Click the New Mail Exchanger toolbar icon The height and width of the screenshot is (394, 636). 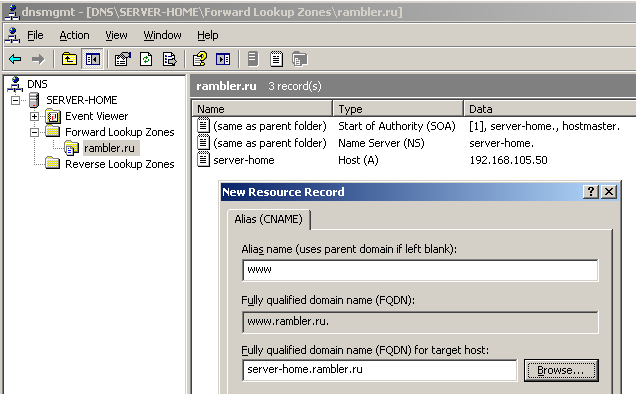coord(300,59)
